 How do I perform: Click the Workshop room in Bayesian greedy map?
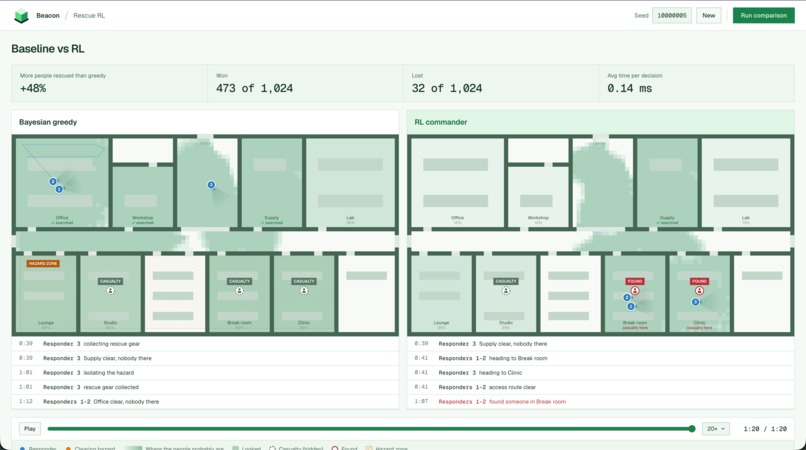coord(142,196)
